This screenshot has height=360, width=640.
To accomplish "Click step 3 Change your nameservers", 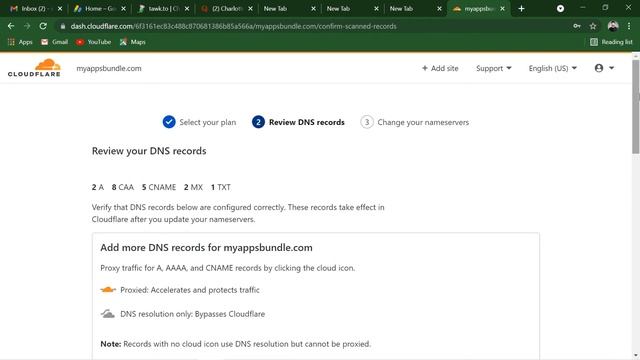I will 415,122.
